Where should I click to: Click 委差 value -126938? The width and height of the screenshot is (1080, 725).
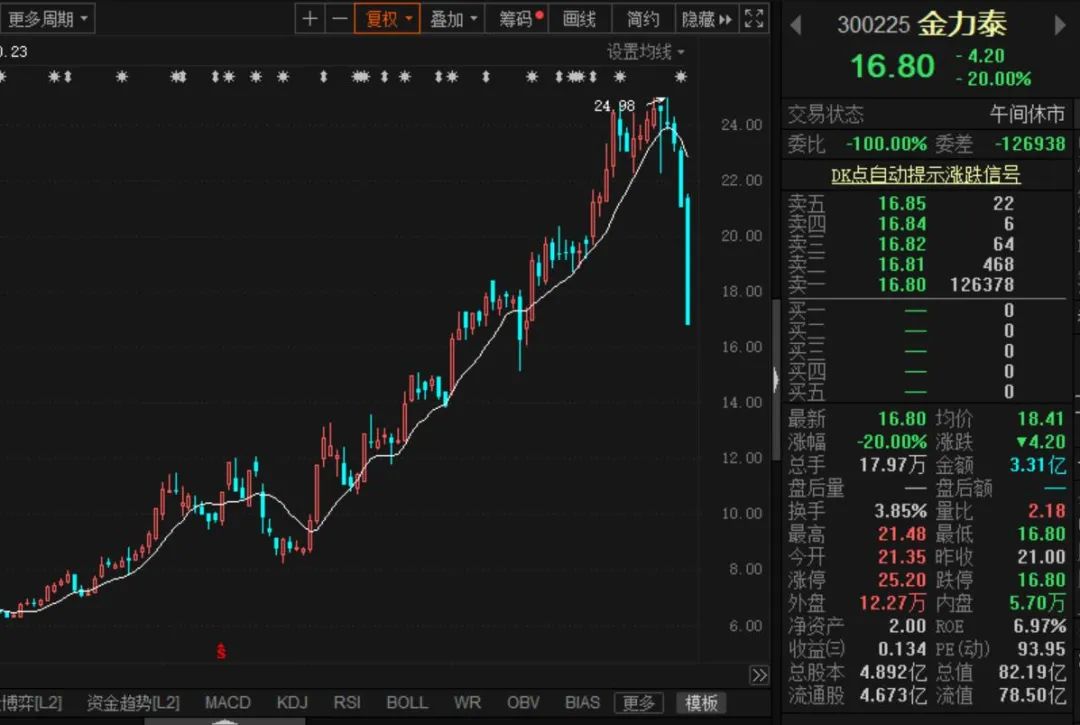(x=1030, y=143)
